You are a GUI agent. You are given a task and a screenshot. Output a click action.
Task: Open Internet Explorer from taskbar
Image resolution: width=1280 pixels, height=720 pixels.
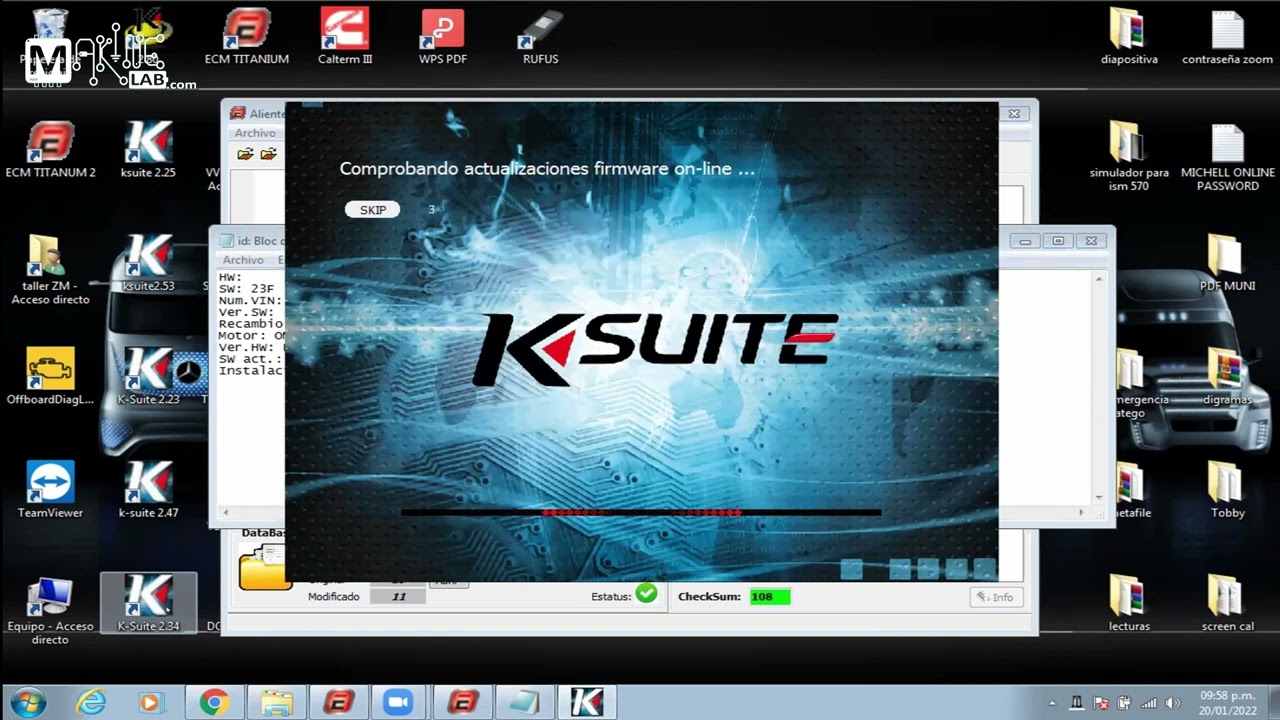click(91, 702)
